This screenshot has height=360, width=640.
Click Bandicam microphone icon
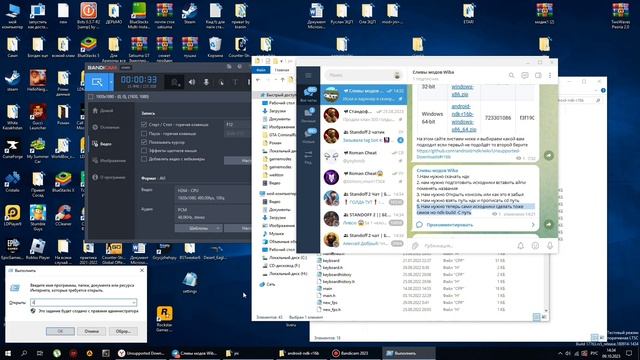(206, 82)
